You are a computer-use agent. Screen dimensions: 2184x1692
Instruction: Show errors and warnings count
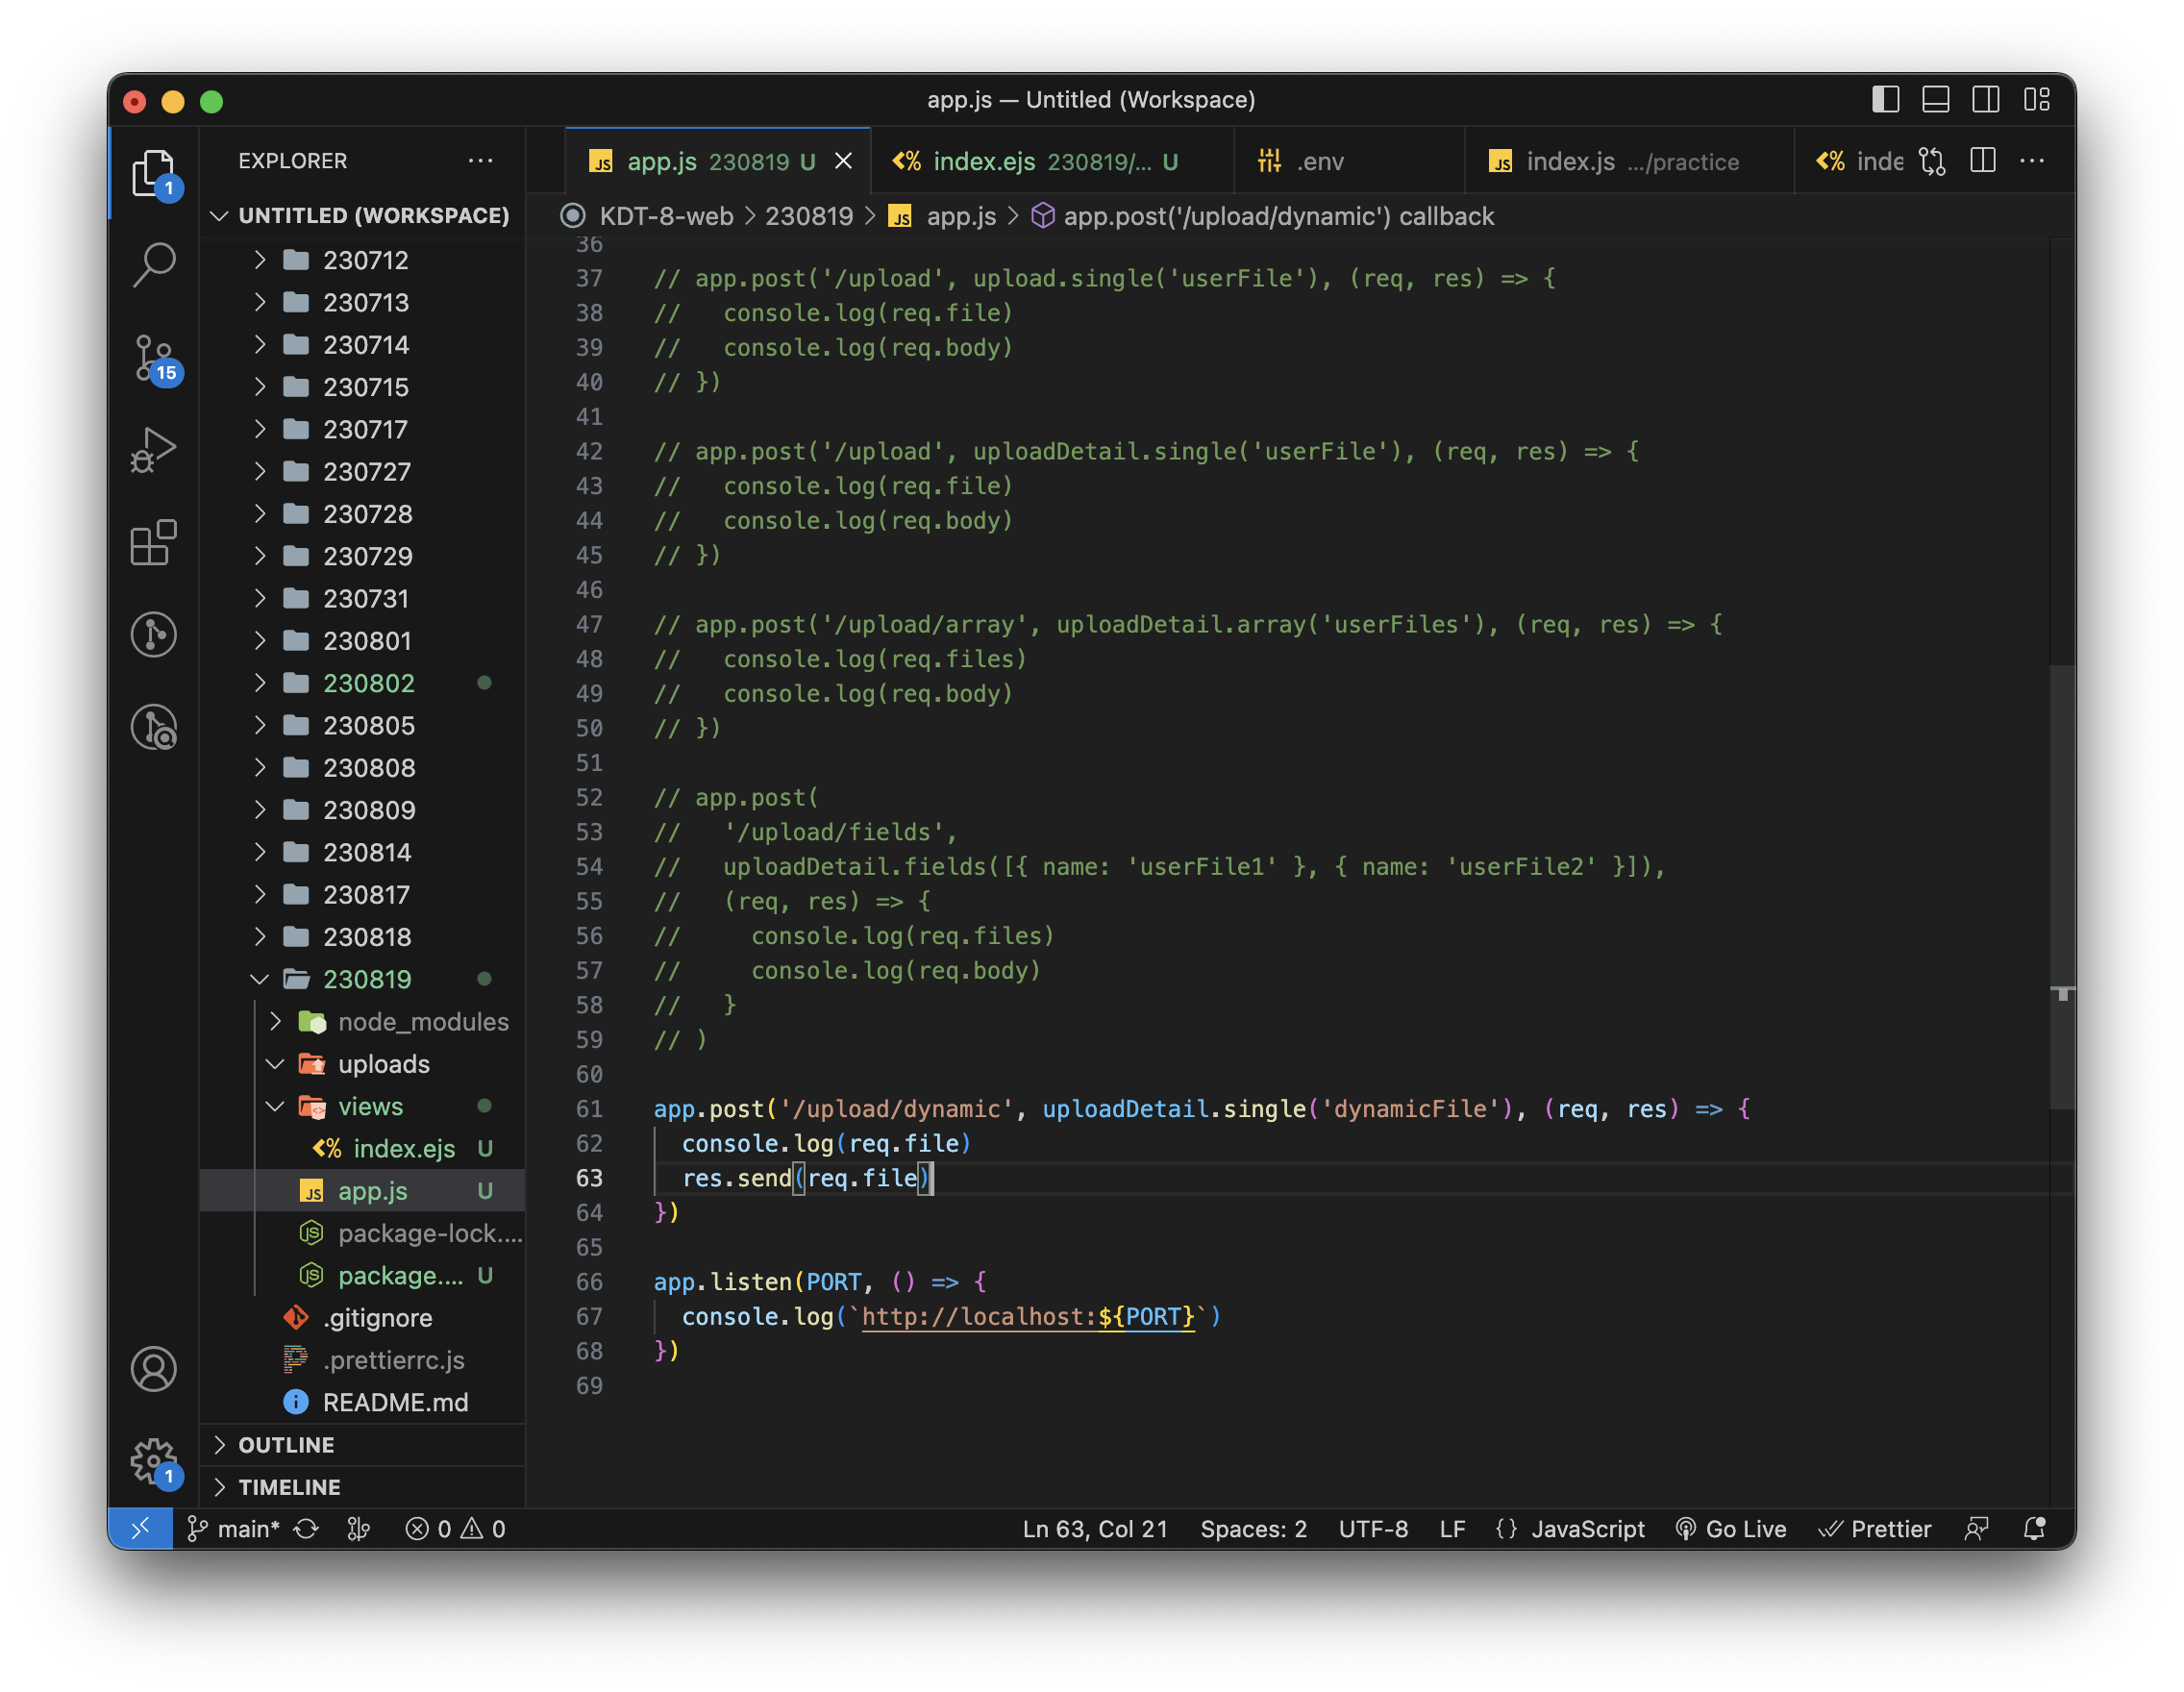(x=456, y=1529)
